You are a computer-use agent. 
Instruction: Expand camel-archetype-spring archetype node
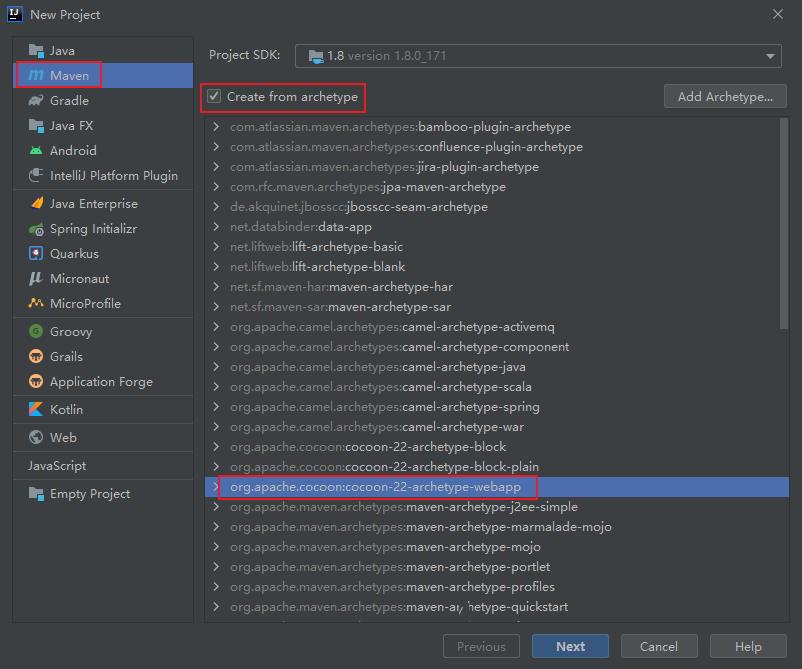tap(216, 407)
